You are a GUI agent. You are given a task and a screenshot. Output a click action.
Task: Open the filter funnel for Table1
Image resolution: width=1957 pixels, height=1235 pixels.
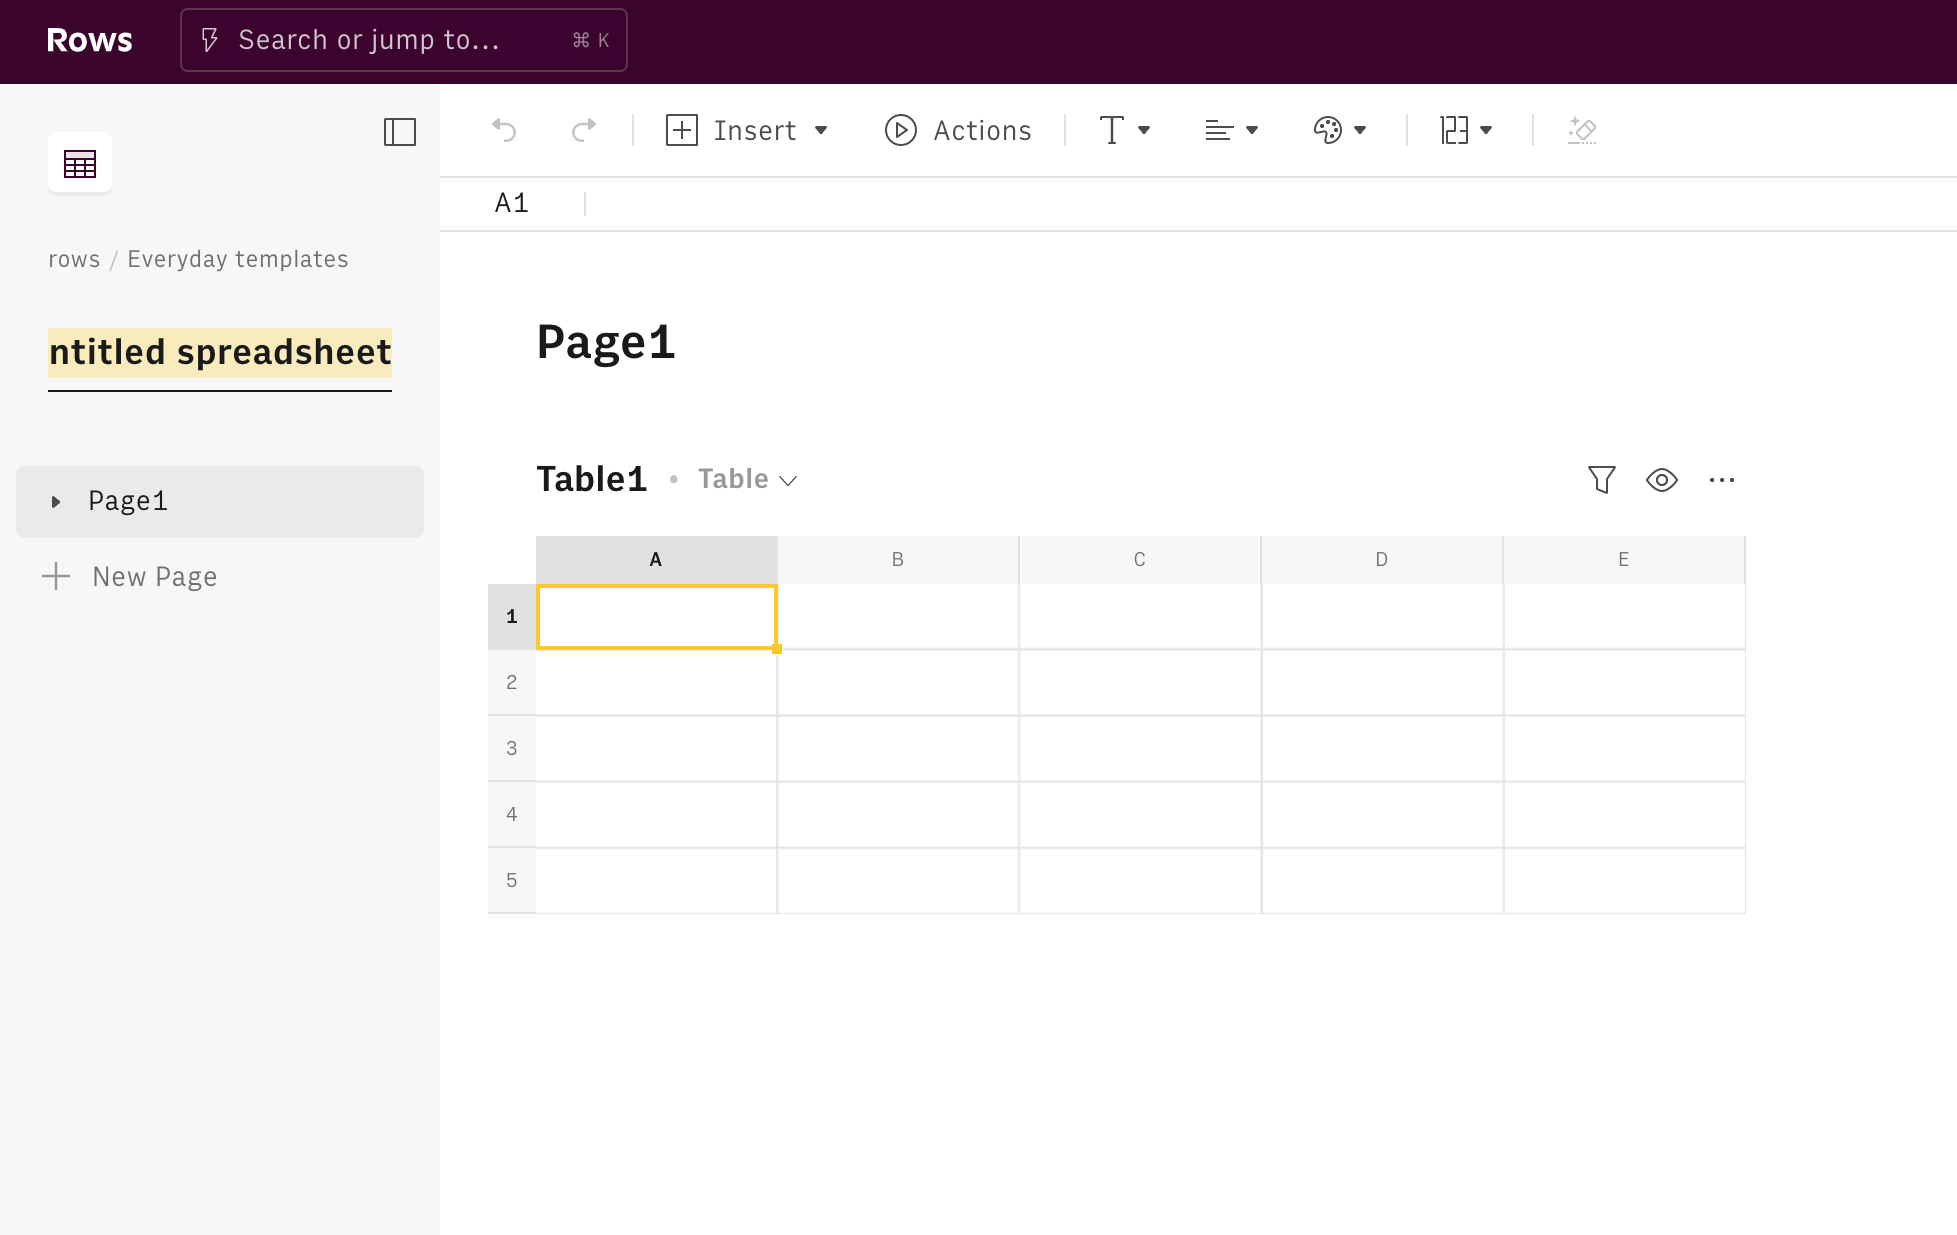(1601, 480)
